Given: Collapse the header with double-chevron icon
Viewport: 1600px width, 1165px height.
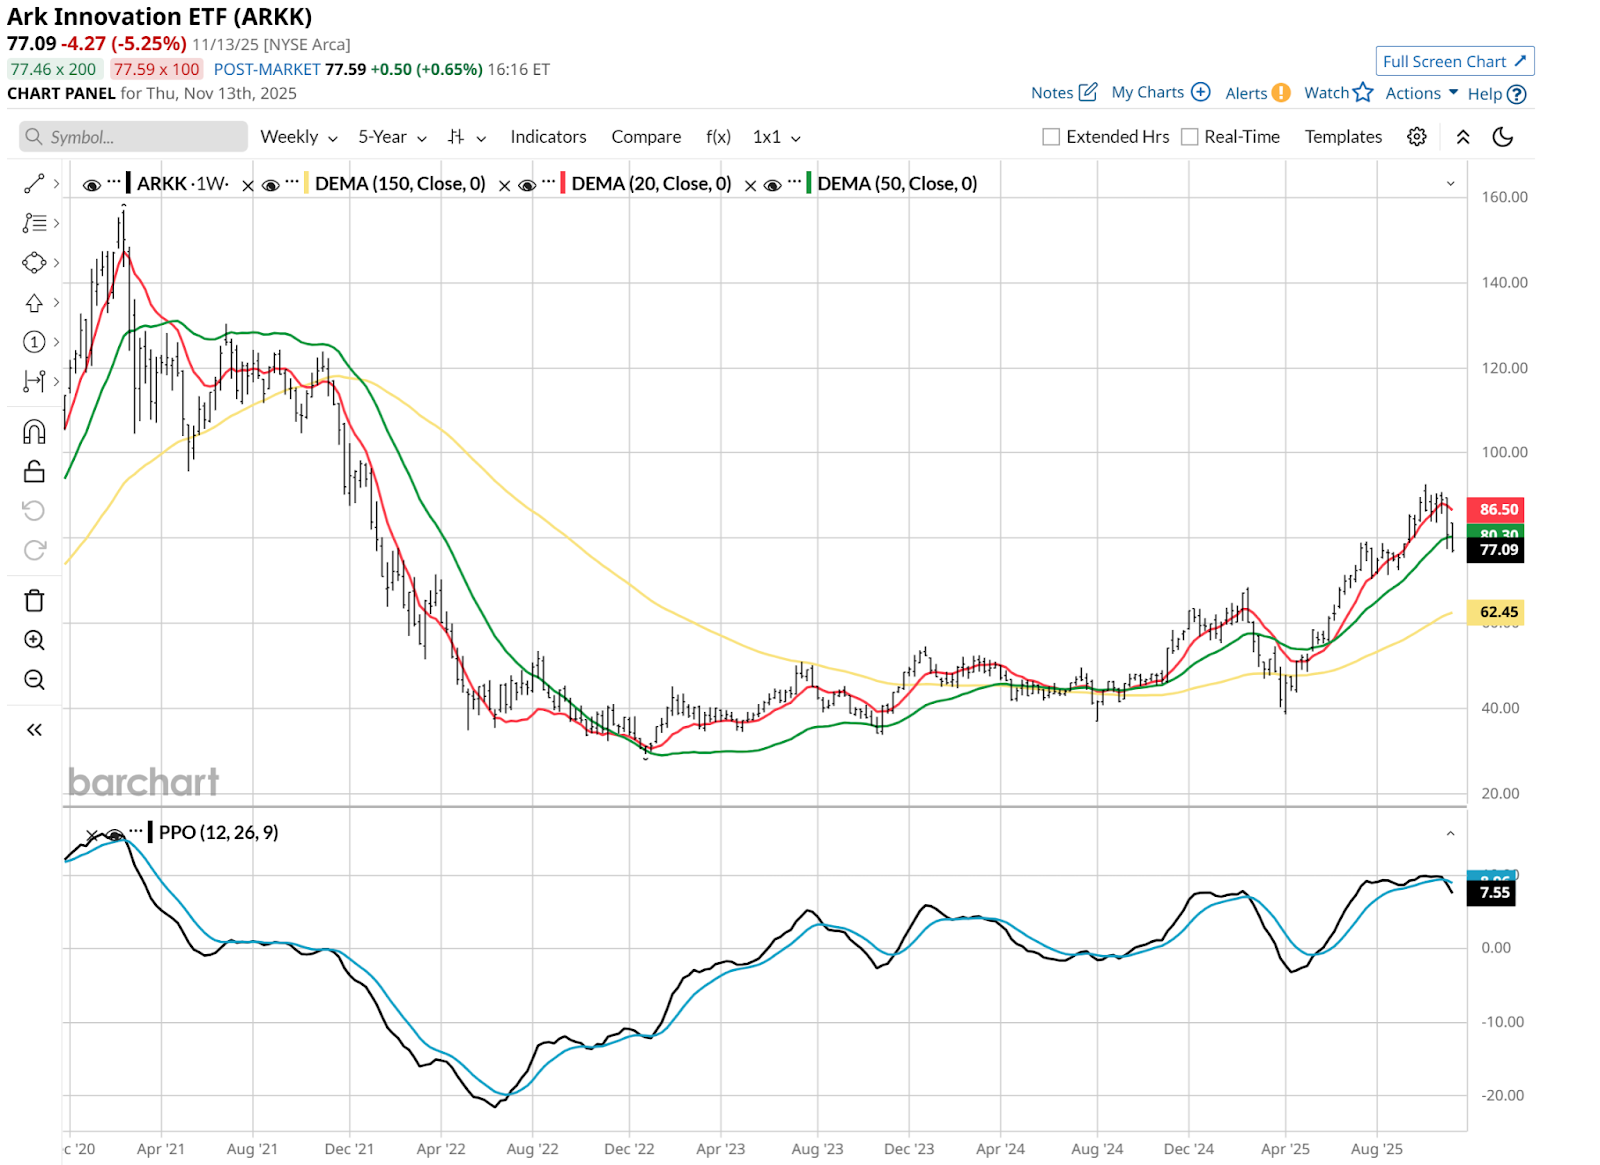Looking at the screenshot, I should [1463, 137].
